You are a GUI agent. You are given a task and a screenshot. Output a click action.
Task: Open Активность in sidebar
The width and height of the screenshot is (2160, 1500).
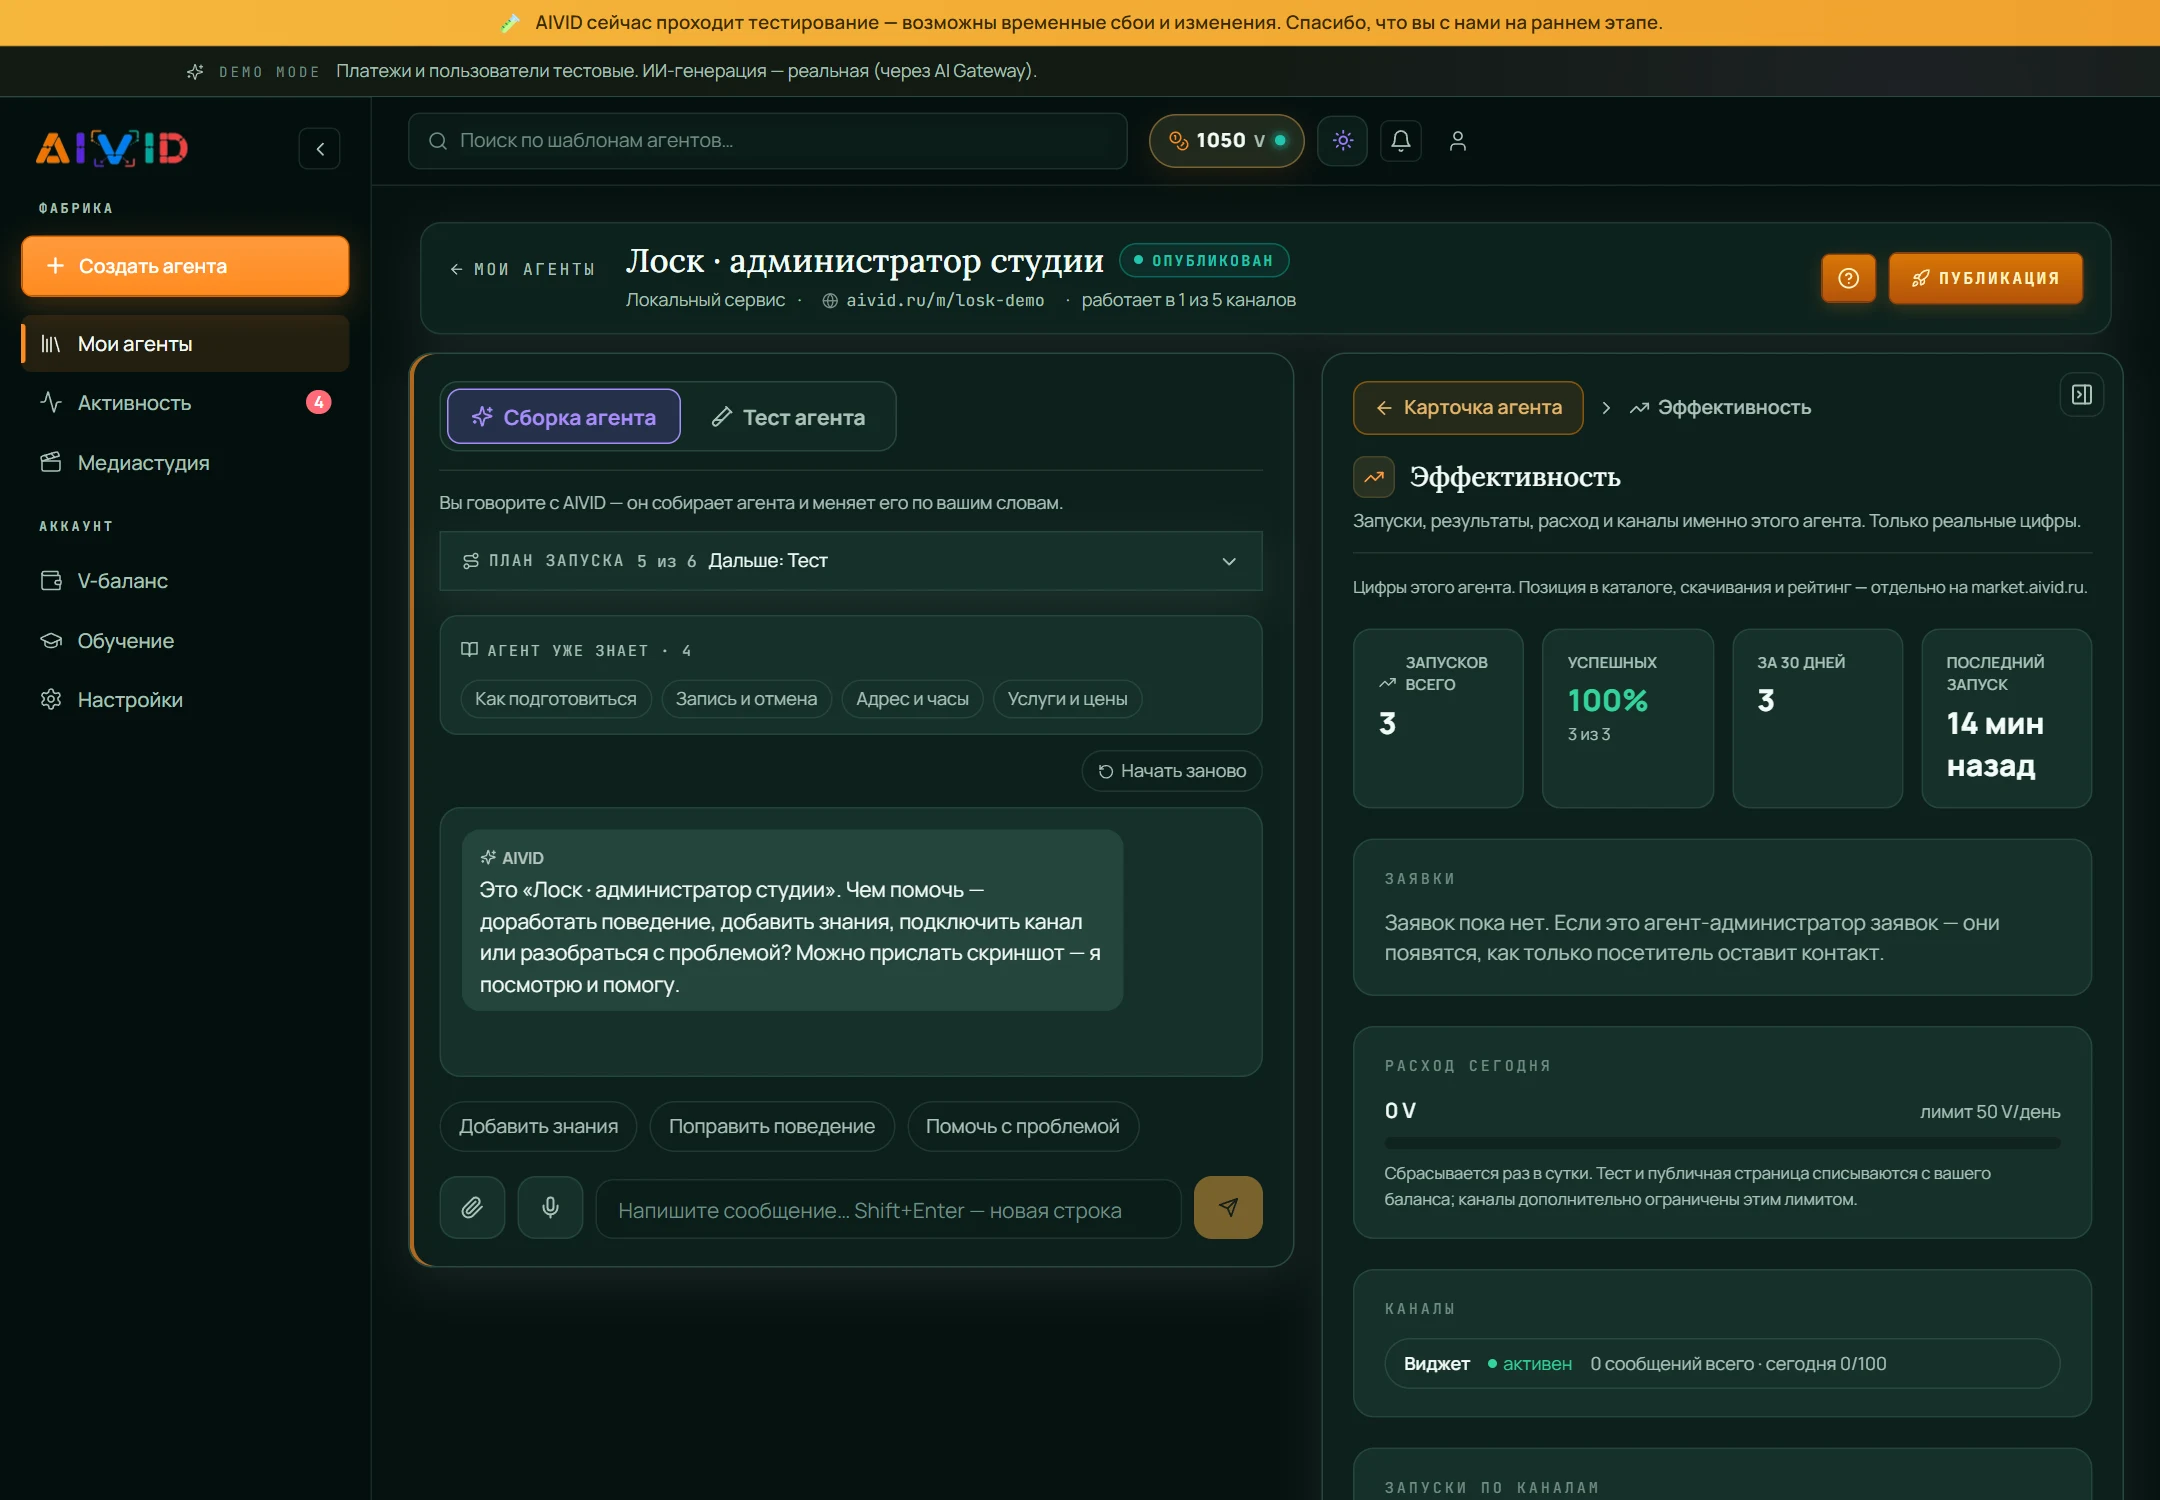point(185,403)
